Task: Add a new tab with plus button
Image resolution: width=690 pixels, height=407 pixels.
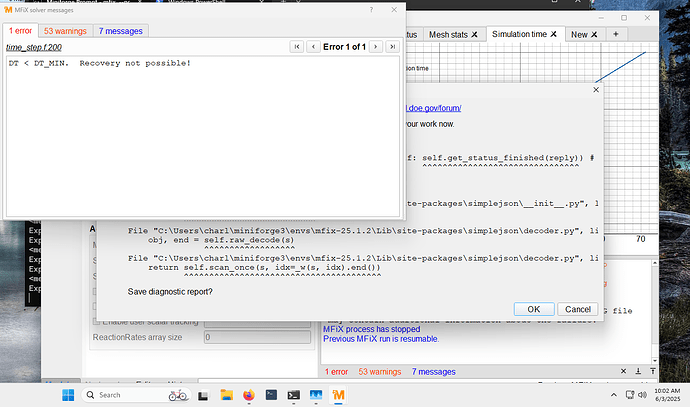Action: point(616,34)
